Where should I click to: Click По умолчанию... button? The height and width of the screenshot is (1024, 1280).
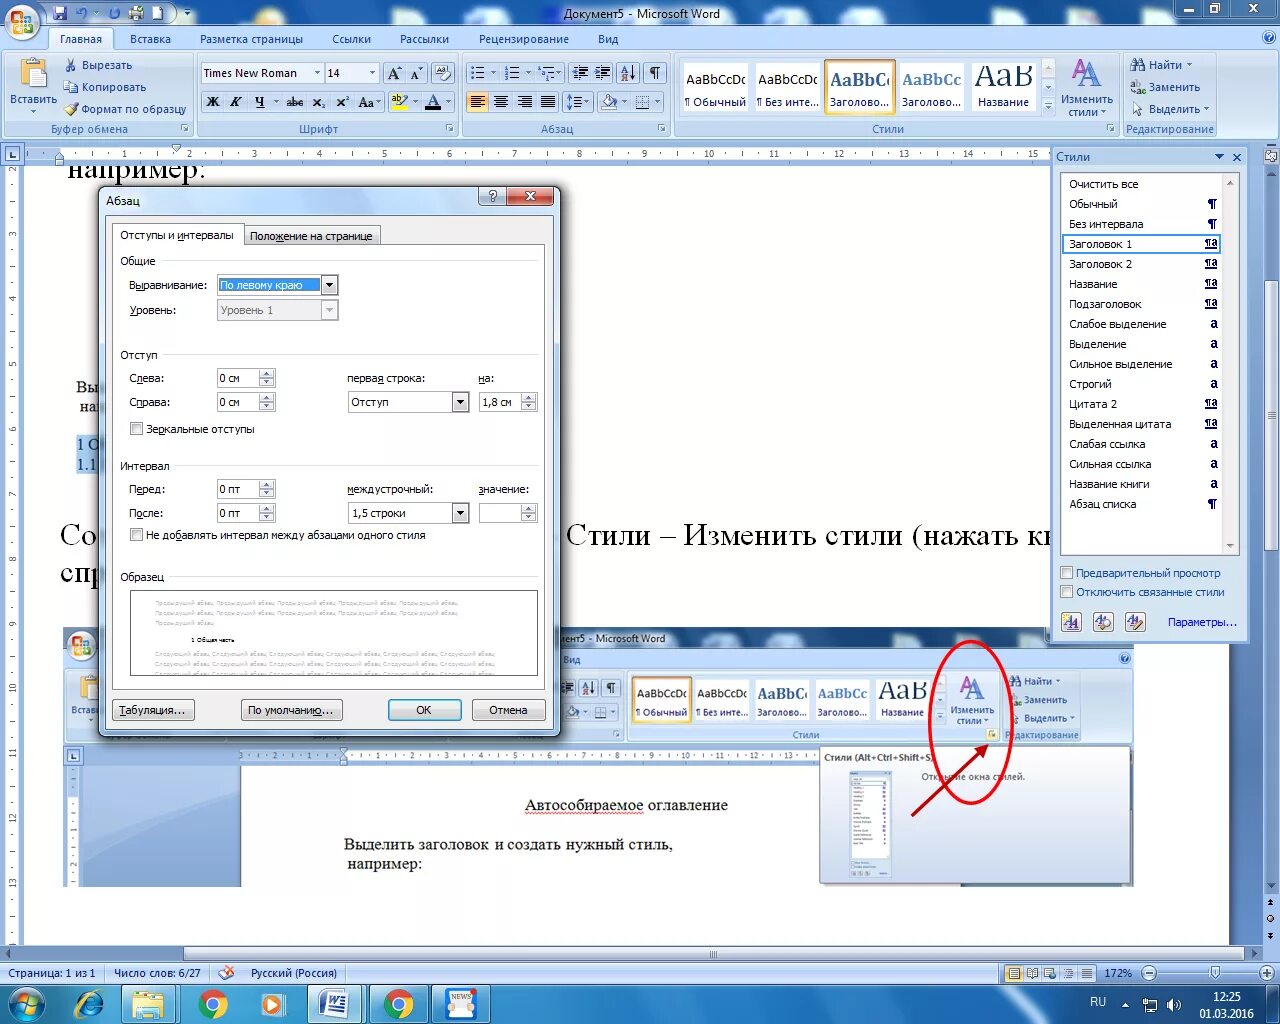pyautogui.click(x=291, y=710)
